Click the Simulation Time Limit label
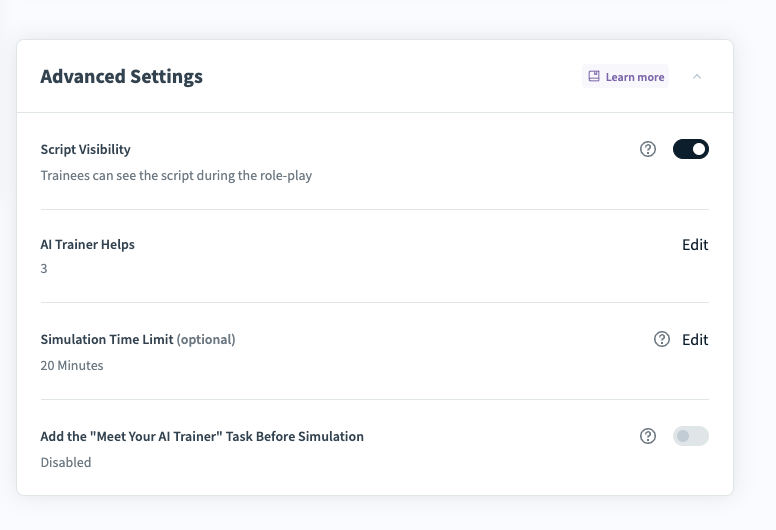Screen dimensions: 776x530 [107, 340]
